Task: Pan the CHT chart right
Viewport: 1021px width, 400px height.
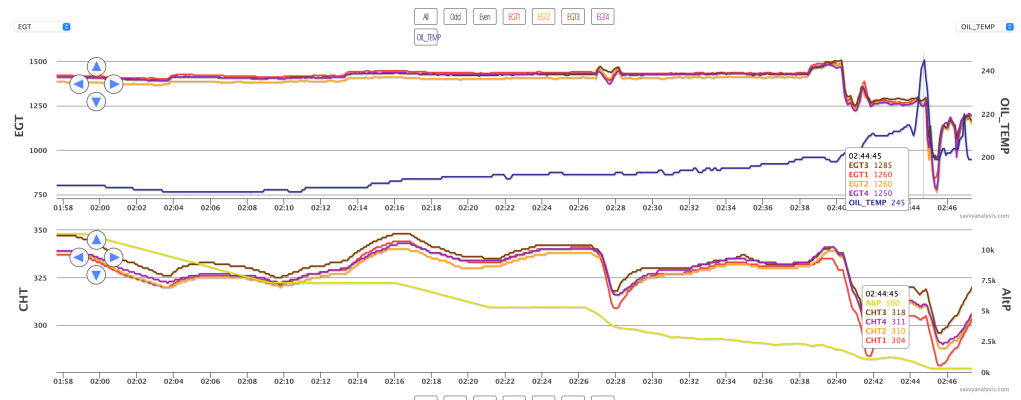Action: coord(114,257)
